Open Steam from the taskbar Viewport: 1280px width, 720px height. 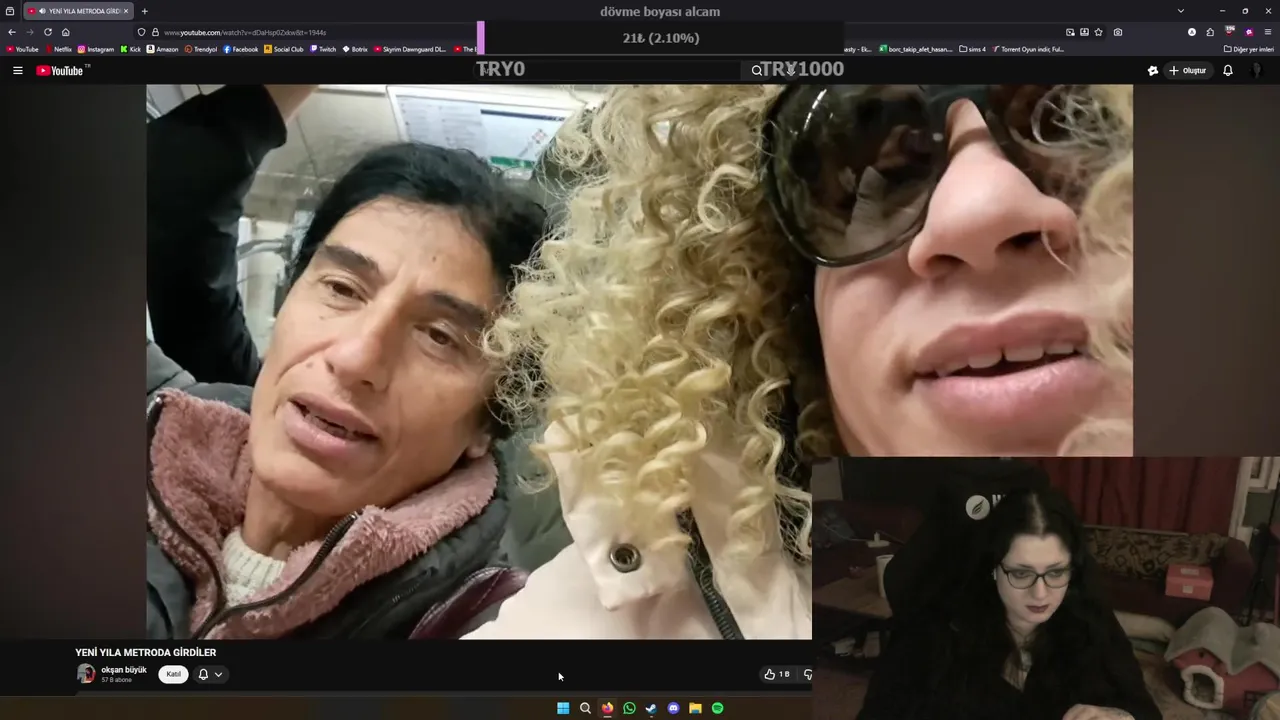pos(651,708)
